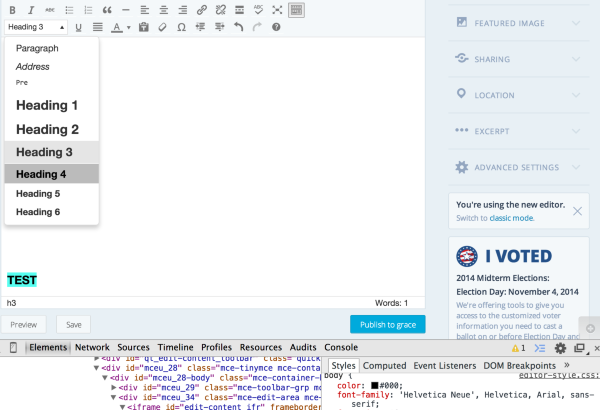The image size is (600, 410).
Task: Open the editor help icon
Action: click(276, 27)
